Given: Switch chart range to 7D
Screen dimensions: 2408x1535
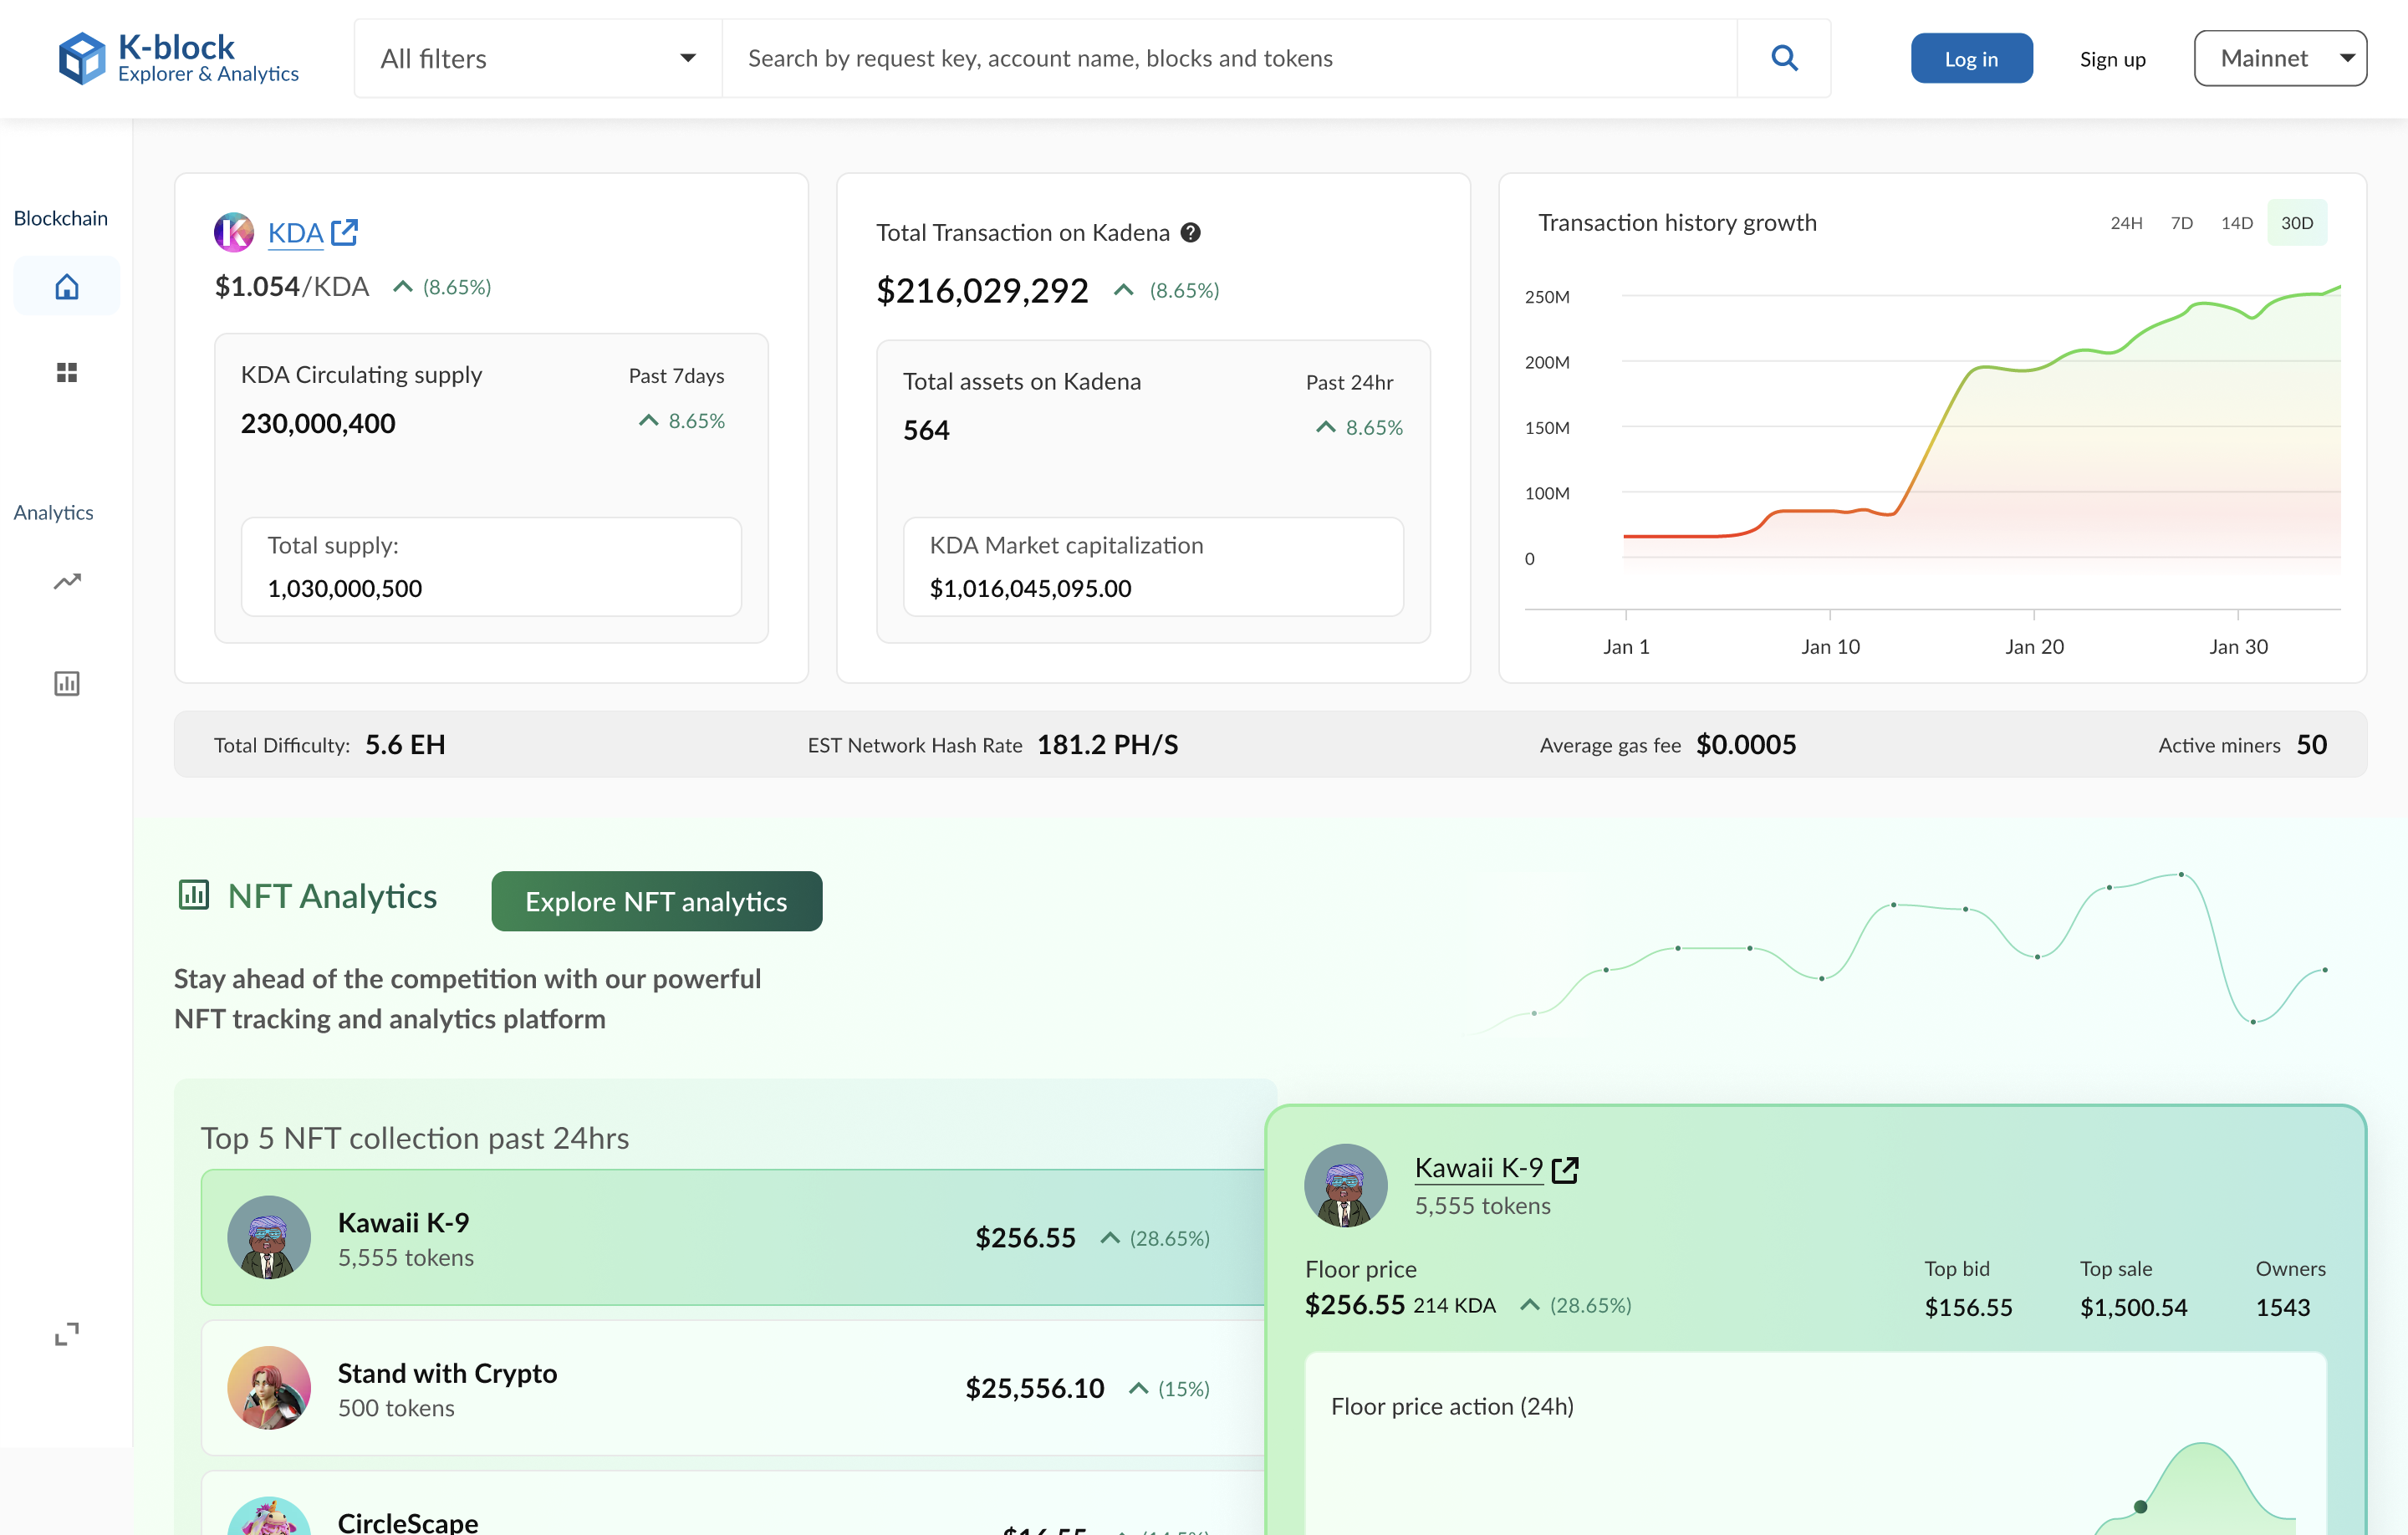Looking at the screenshot, I should point(2181,223).
